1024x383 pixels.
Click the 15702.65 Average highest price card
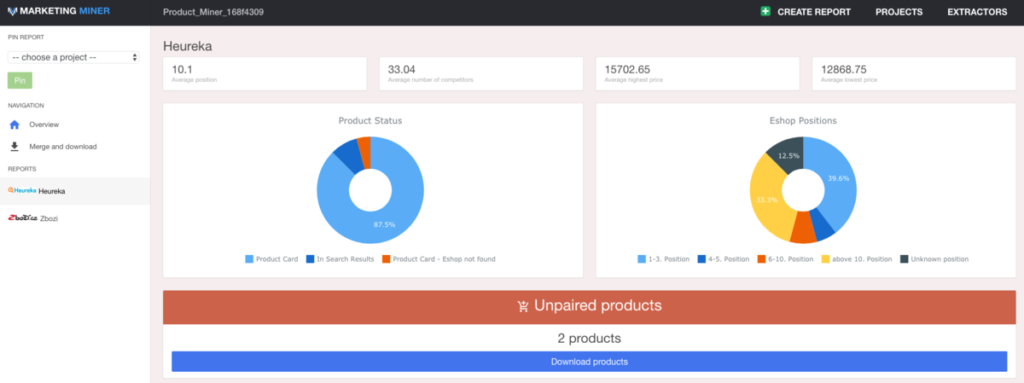[697, 74]
